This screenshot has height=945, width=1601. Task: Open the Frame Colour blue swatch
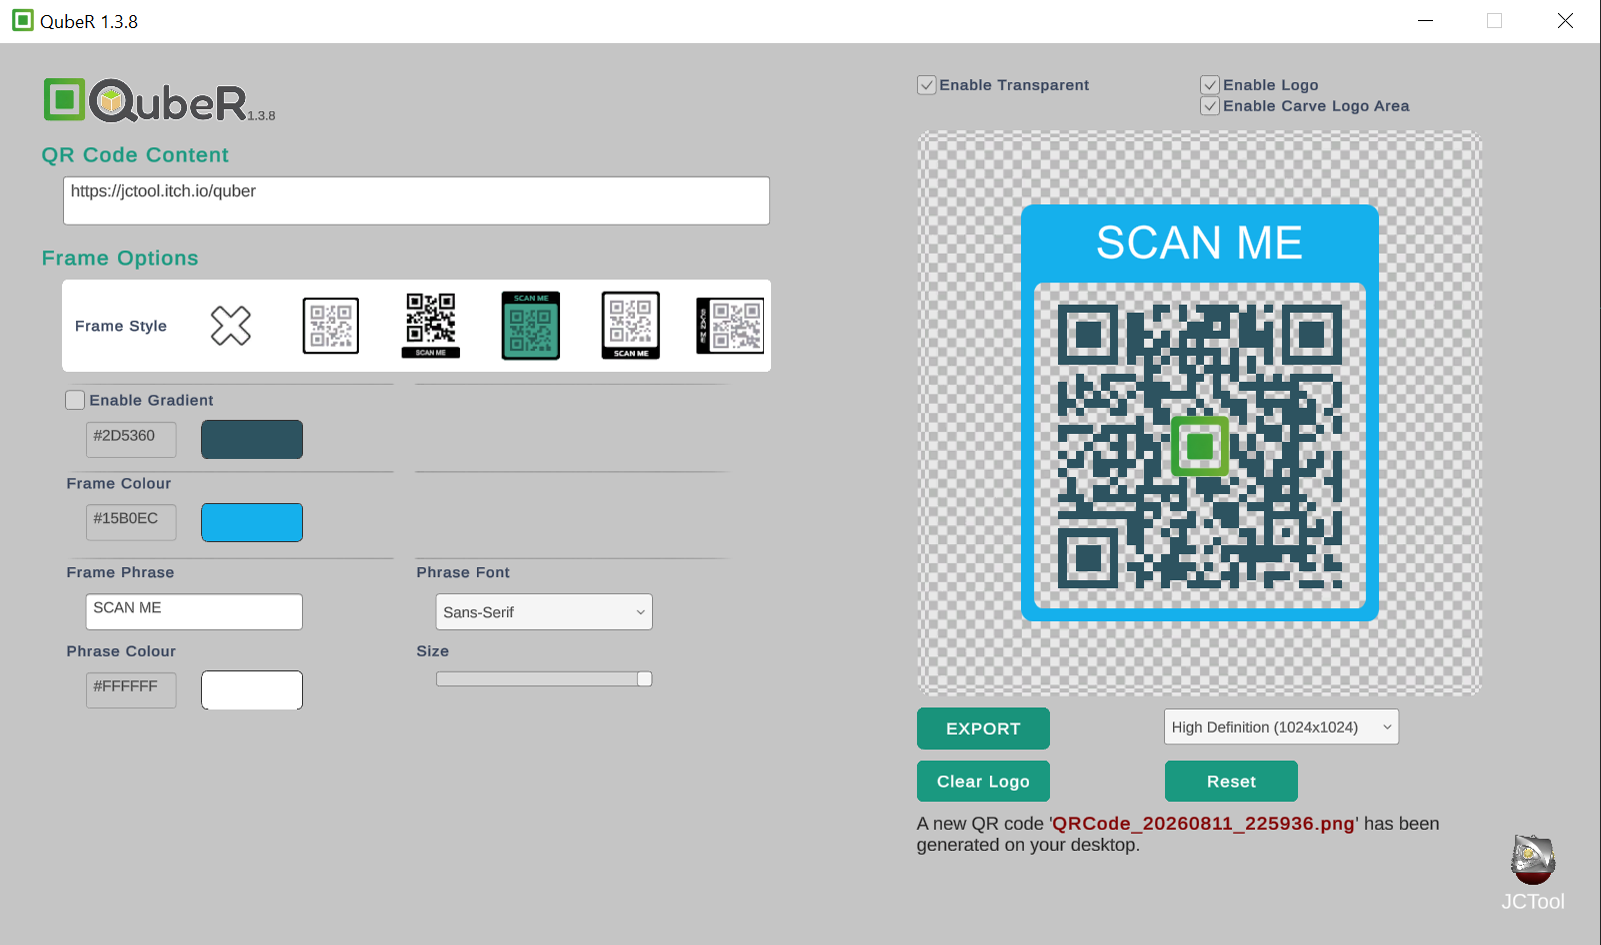click(x=252, y=522)
